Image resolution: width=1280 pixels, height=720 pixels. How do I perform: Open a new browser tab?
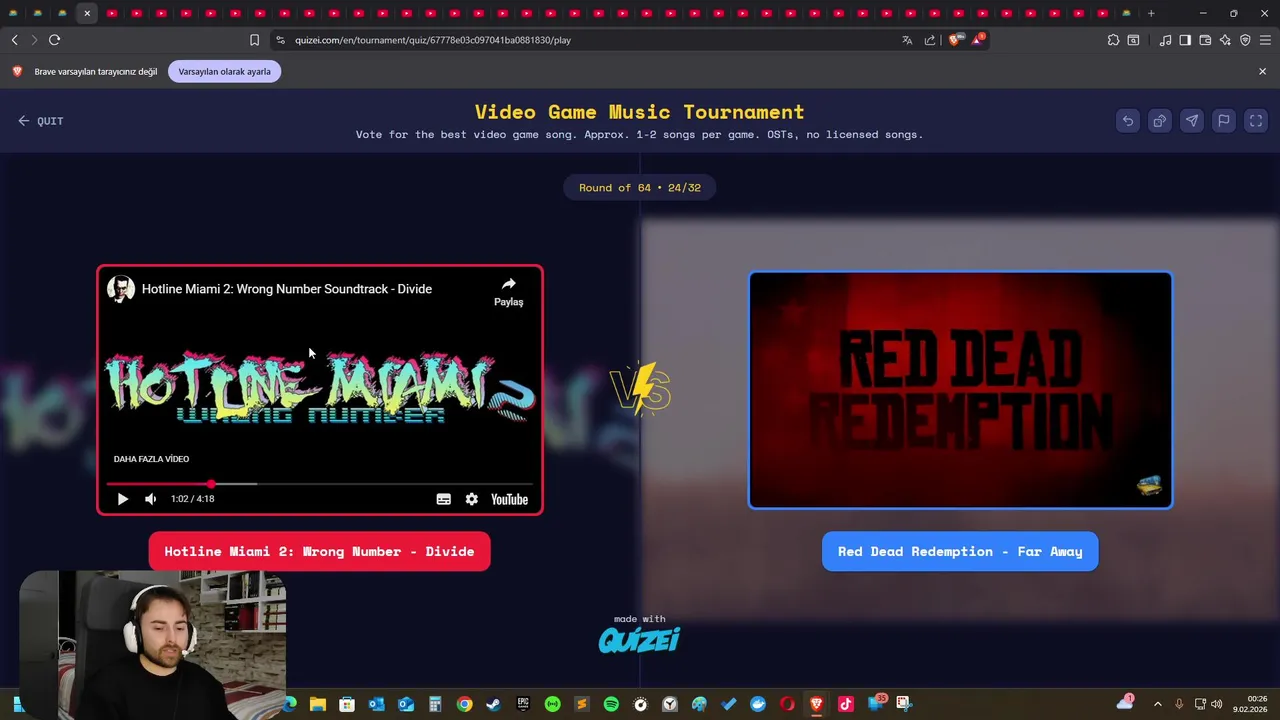click(1151, 13)
